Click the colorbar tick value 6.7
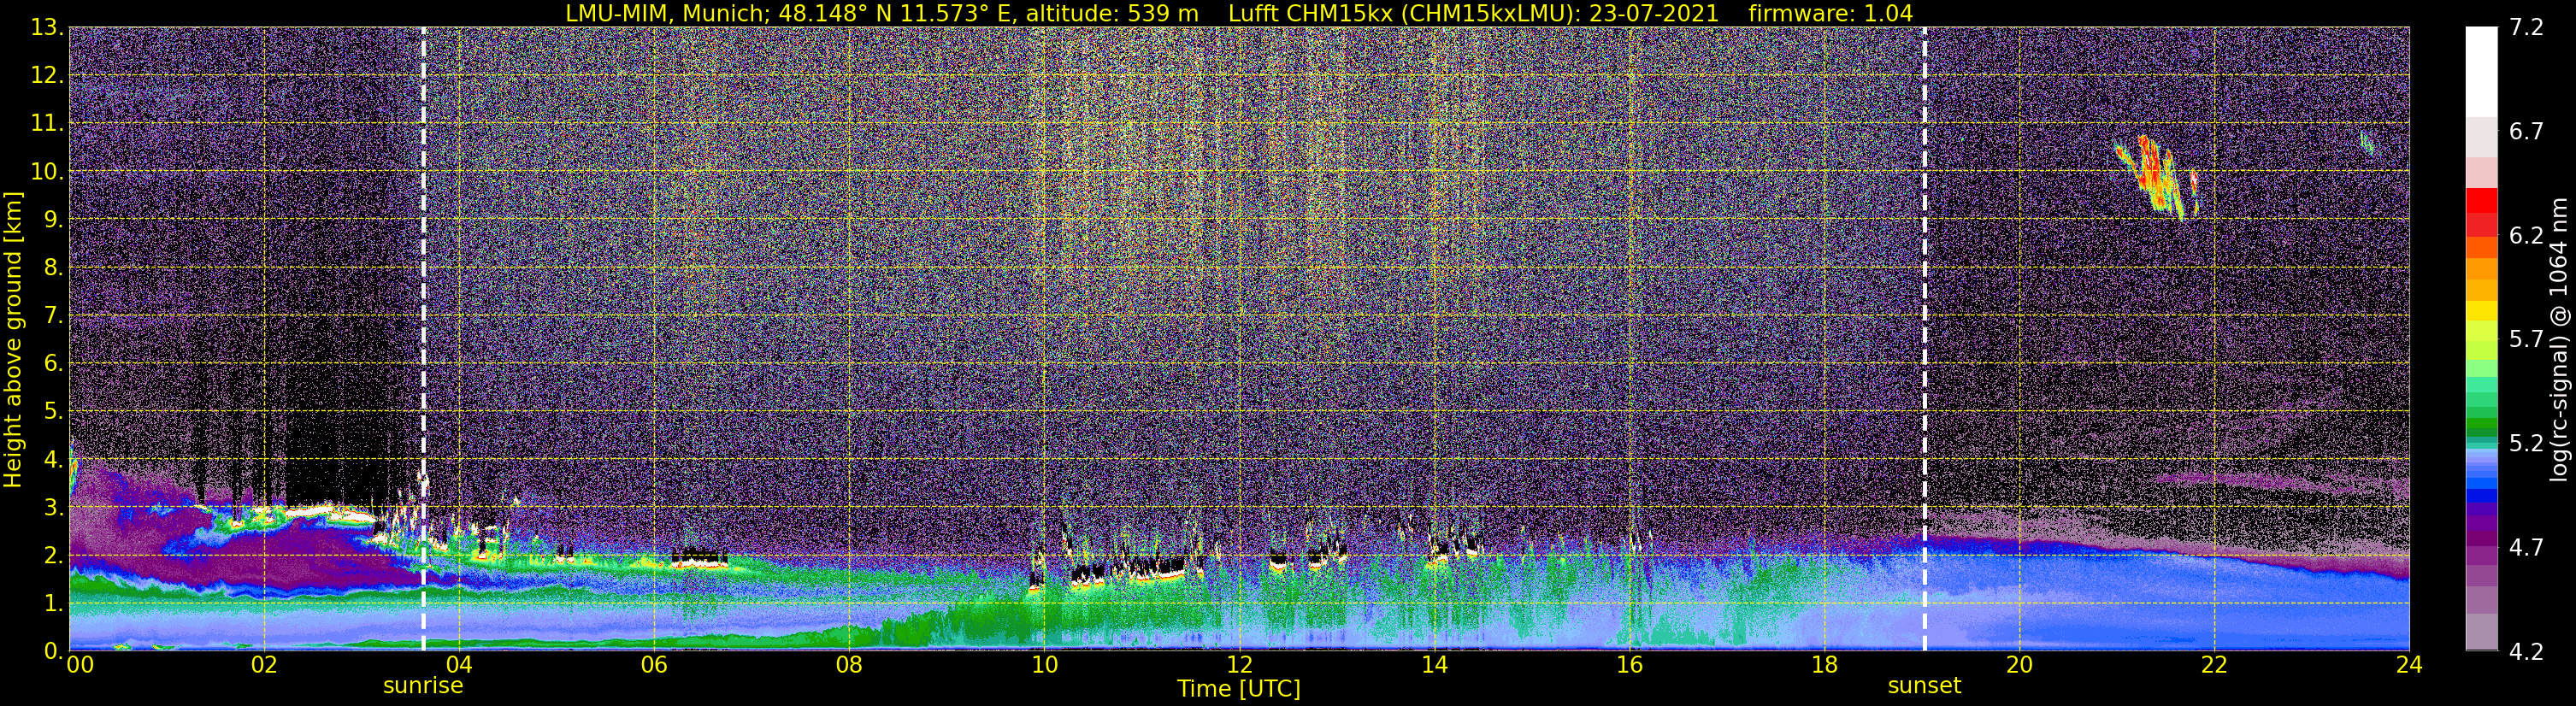 (x=2526, y=131)
